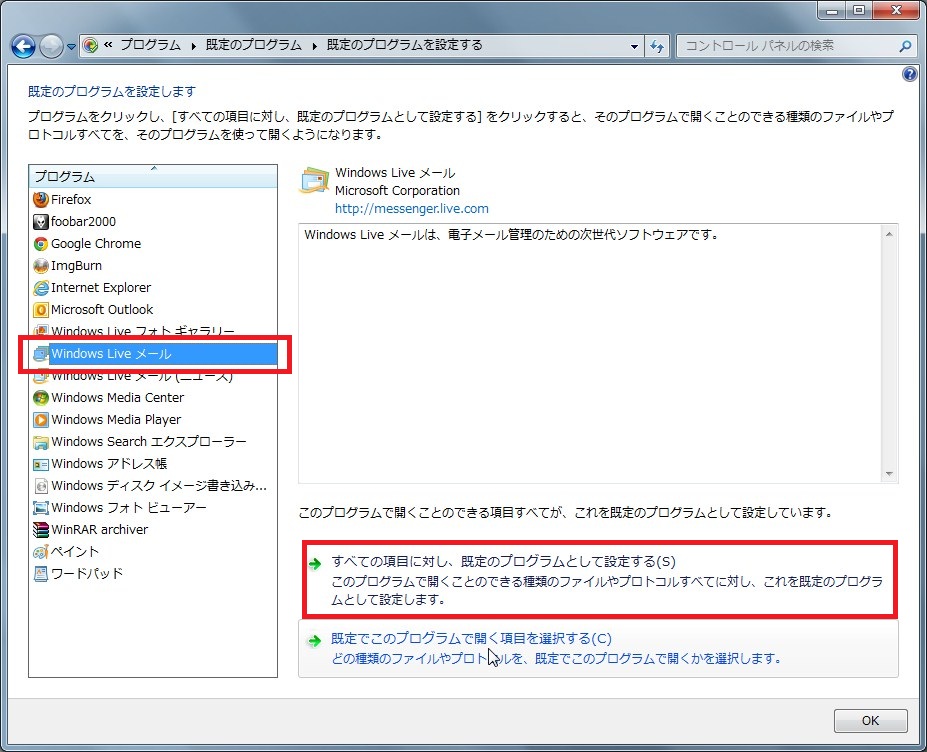Click the Windows Media Player icon
Viewport: 927px width, 752px height.
(41, 419)
